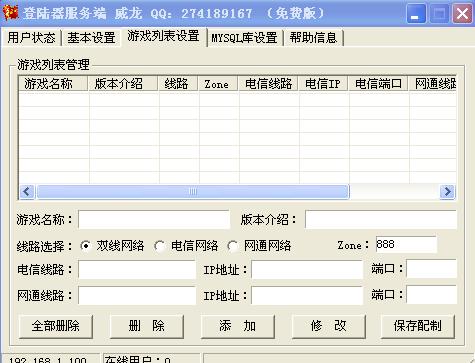
Task: Click the horizontal scrollbar thumb in list
Action: click(x=193, y=192)
